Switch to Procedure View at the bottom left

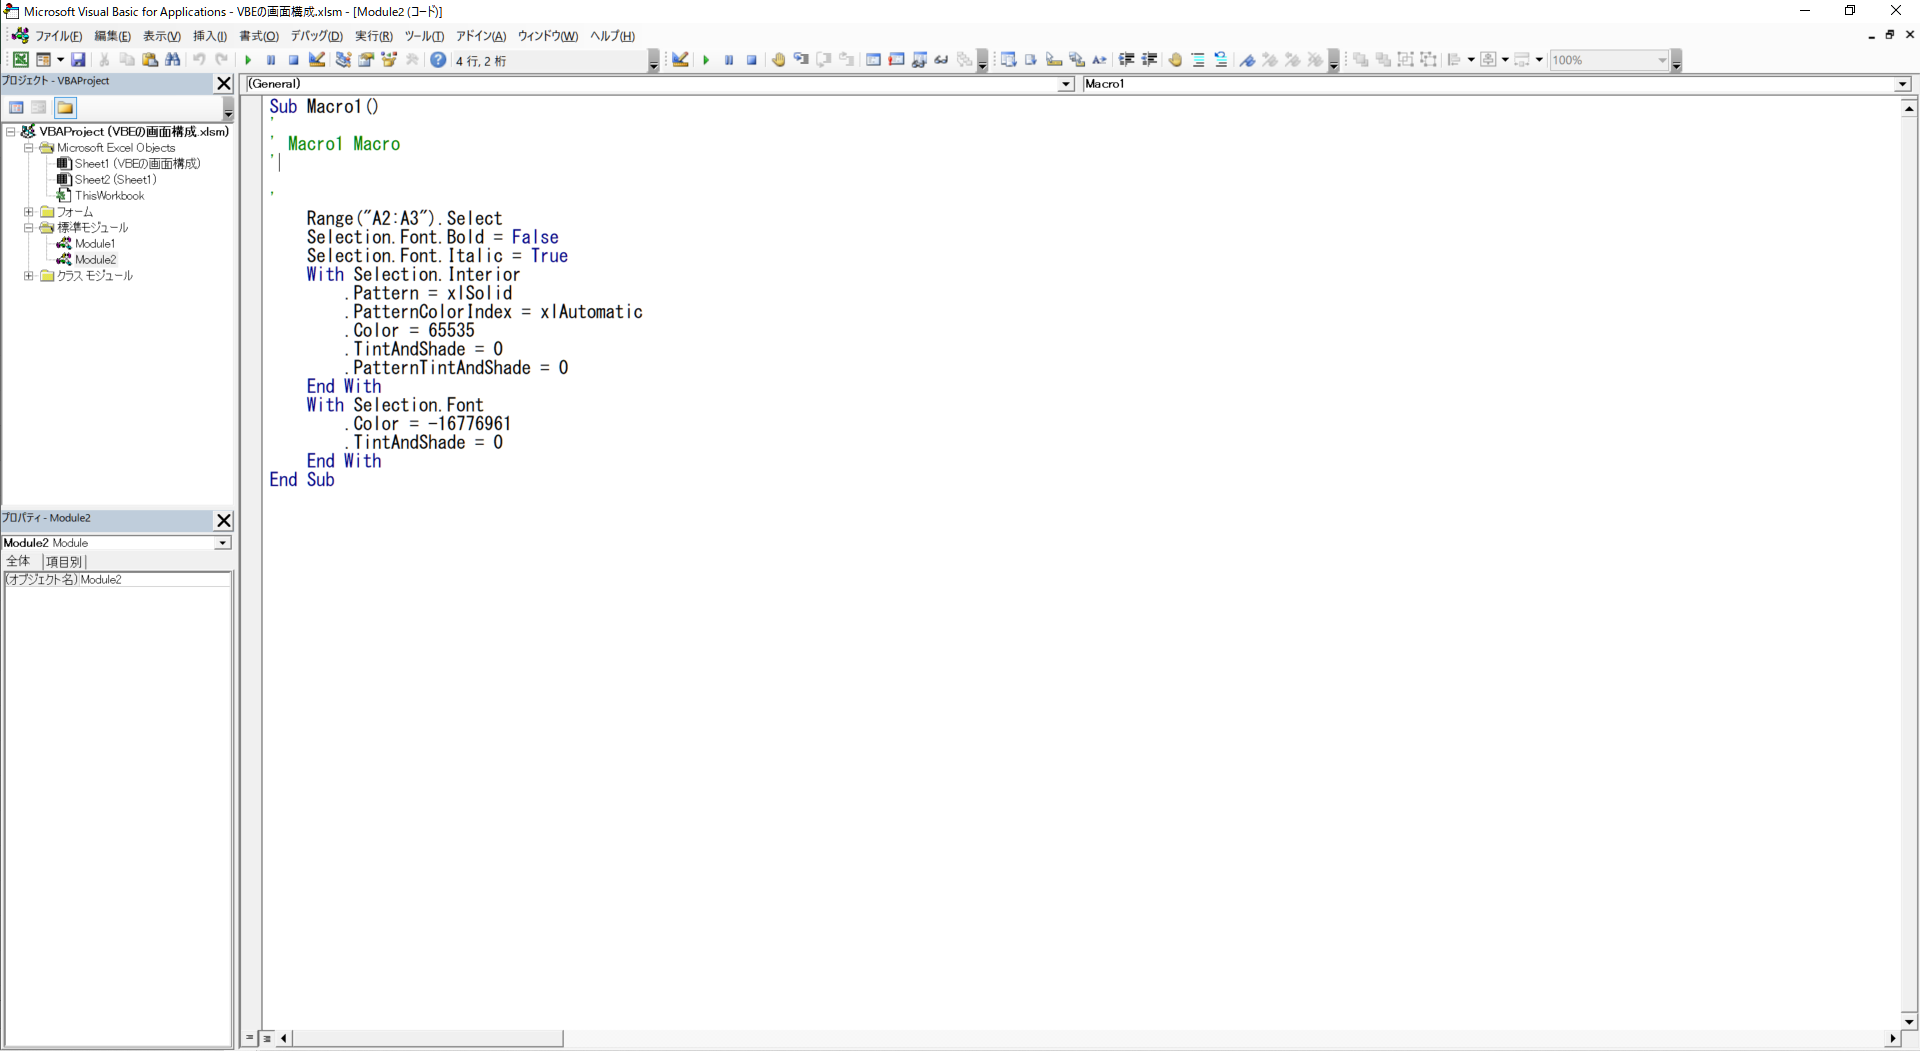coord(250,1039)
